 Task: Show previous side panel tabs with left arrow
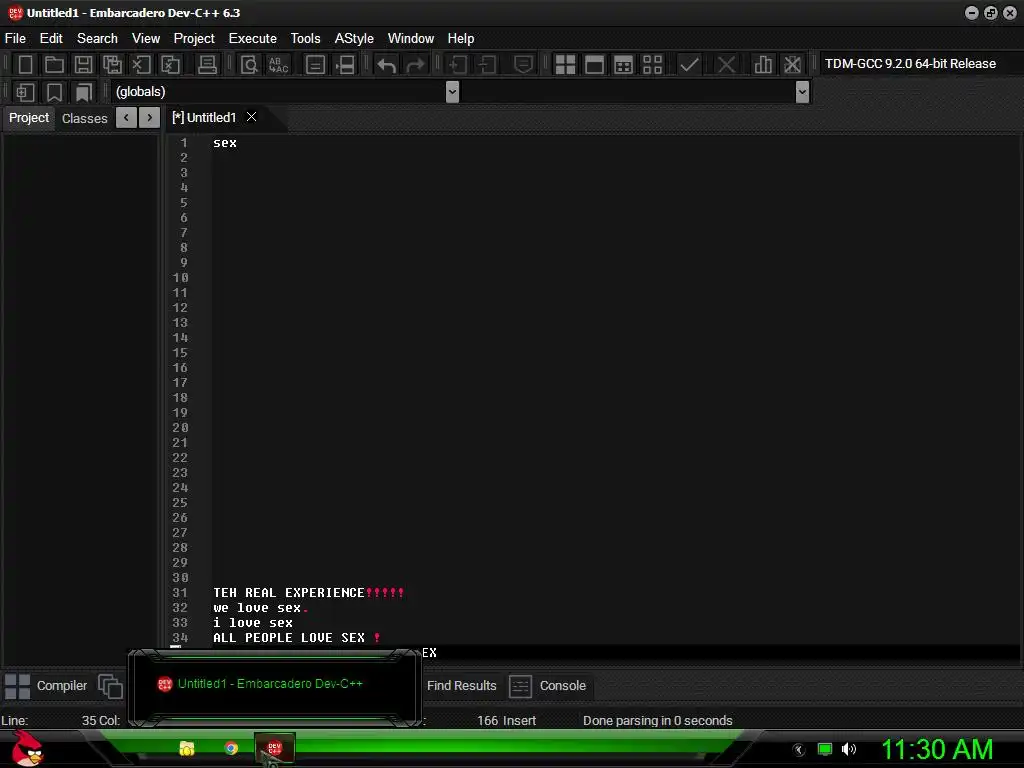pos(126,118)
